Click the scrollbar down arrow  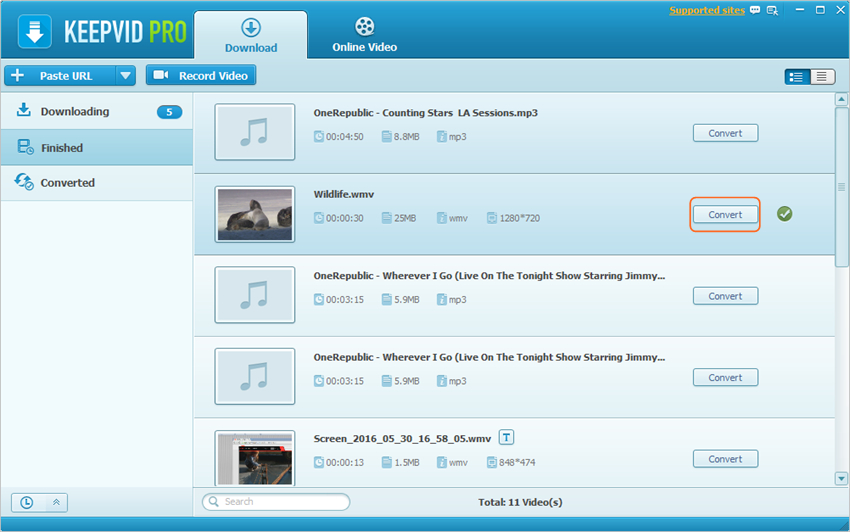point(841,479)
